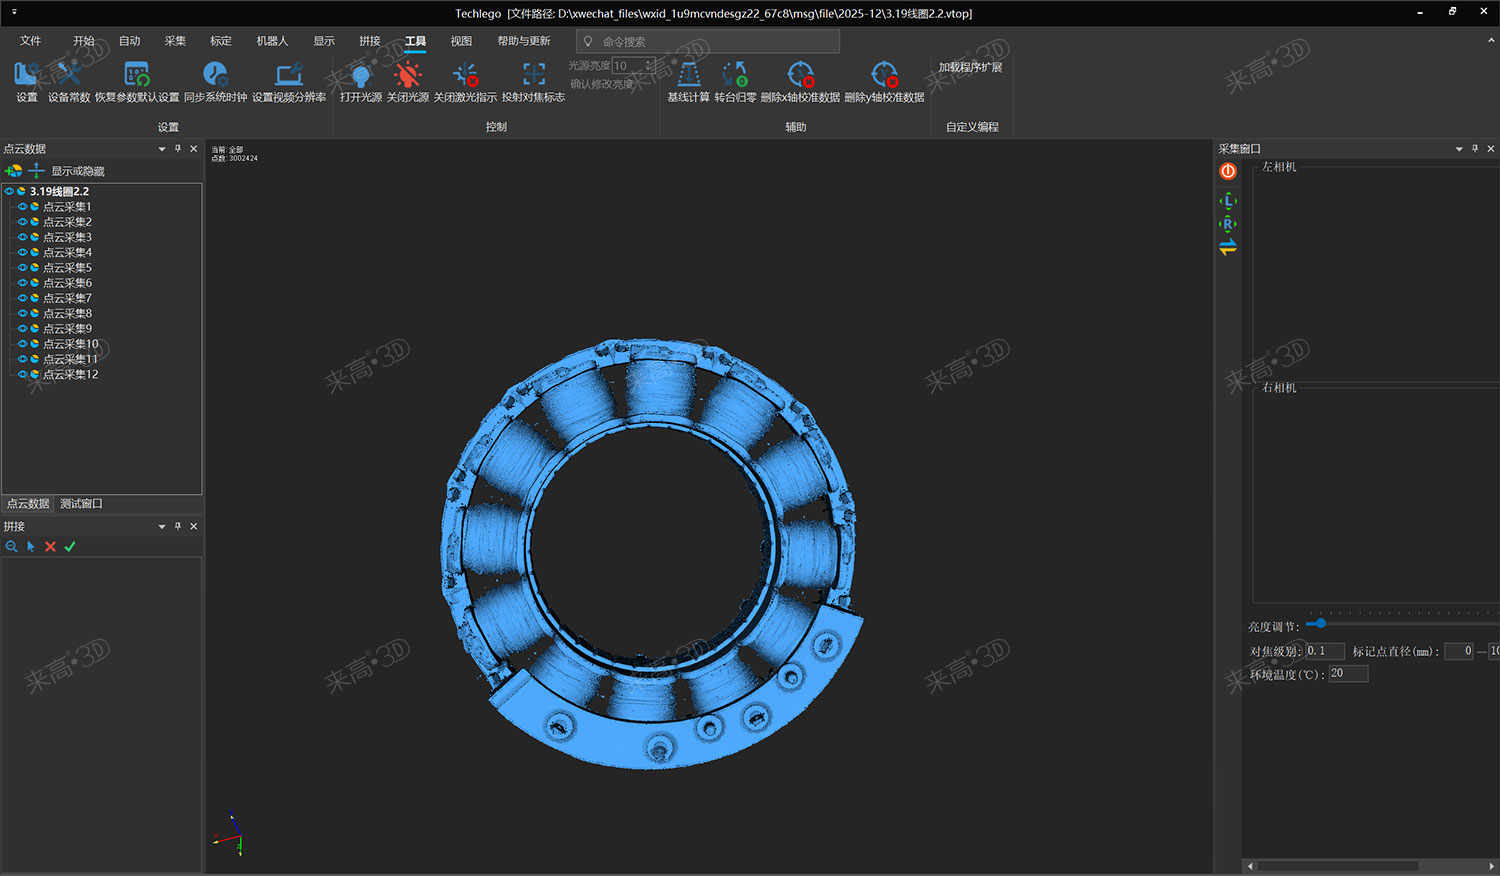Click the 关闭激光指示 laser icon
Viewport: 1500px width, 876px height.
(x=465, y=76)
